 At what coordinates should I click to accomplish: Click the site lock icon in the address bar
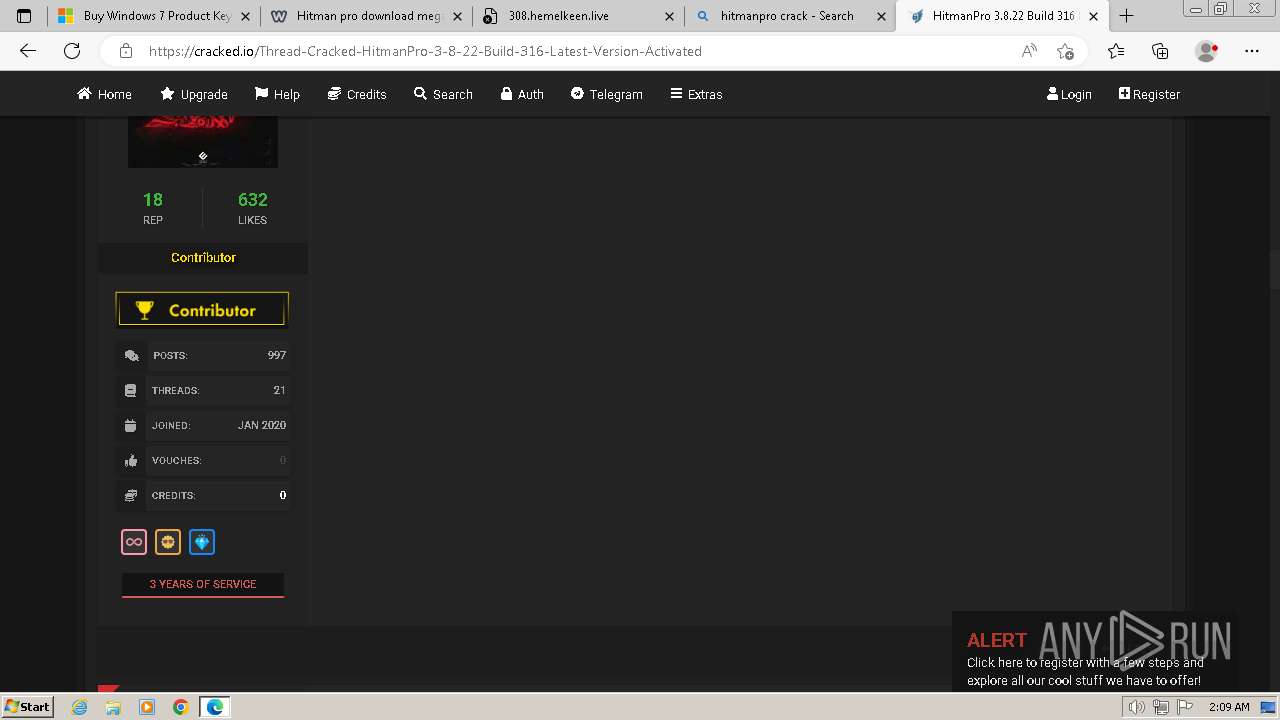coord(126,51)
